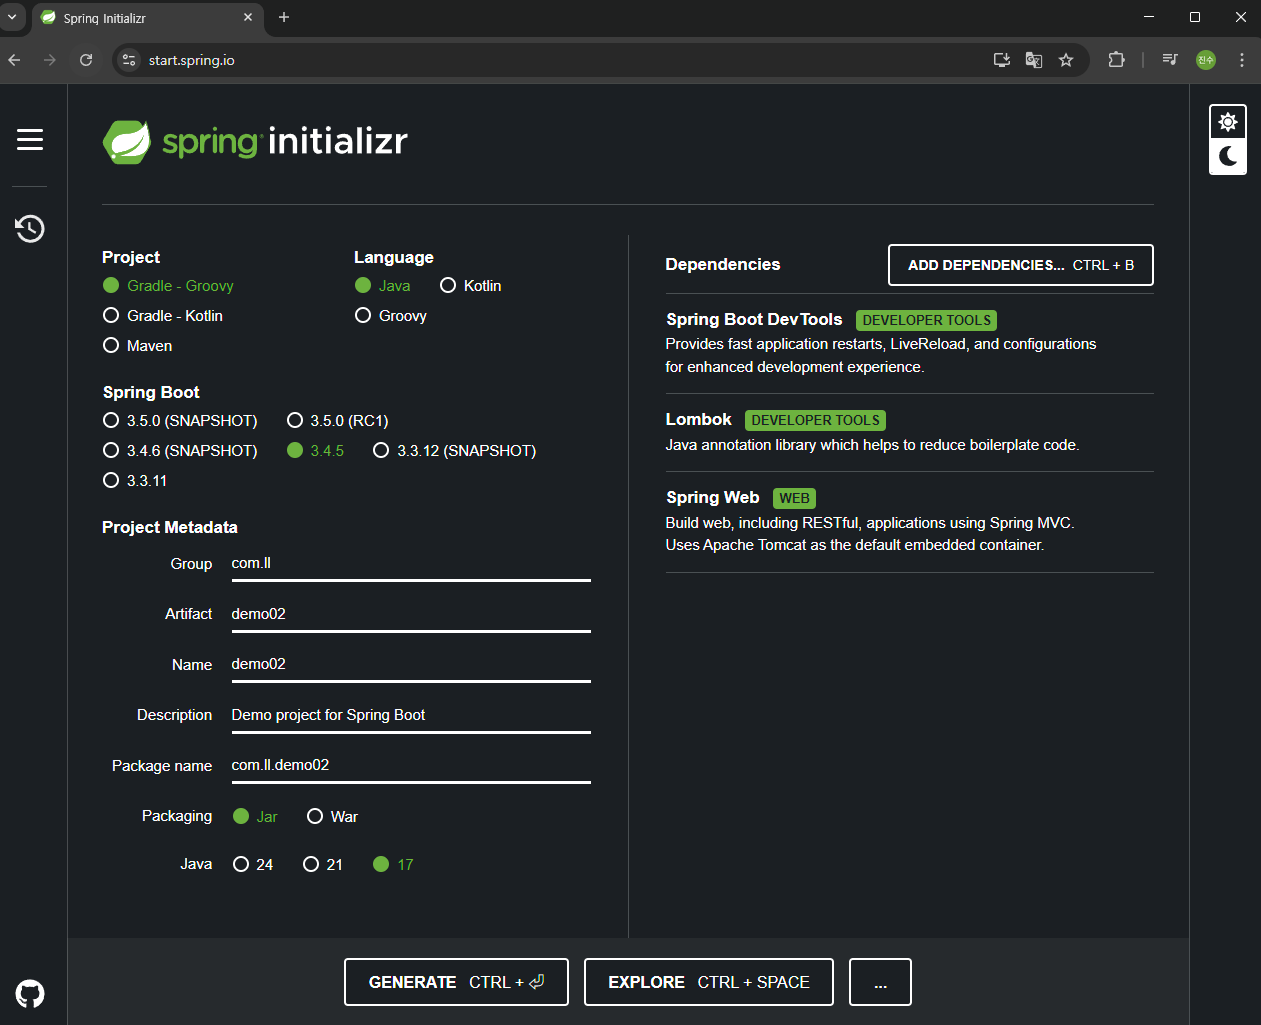Click the Lombok dependency entry

tap(909, 432)
